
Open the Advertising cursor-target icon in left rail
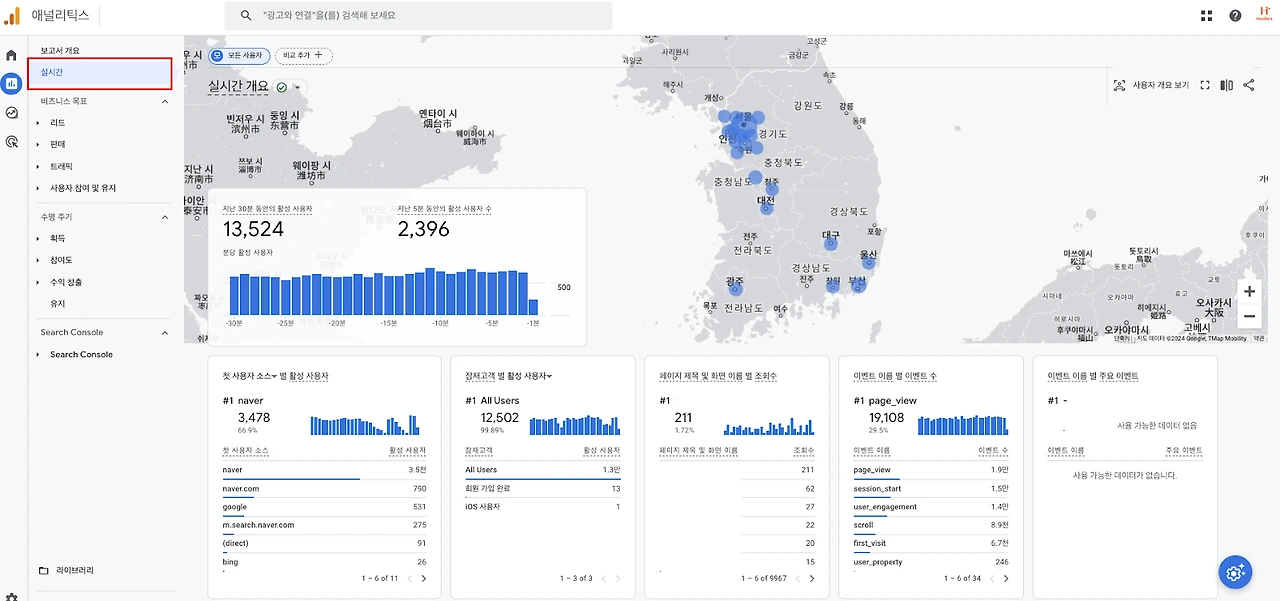pyautogui.click(x=11, y=142)
